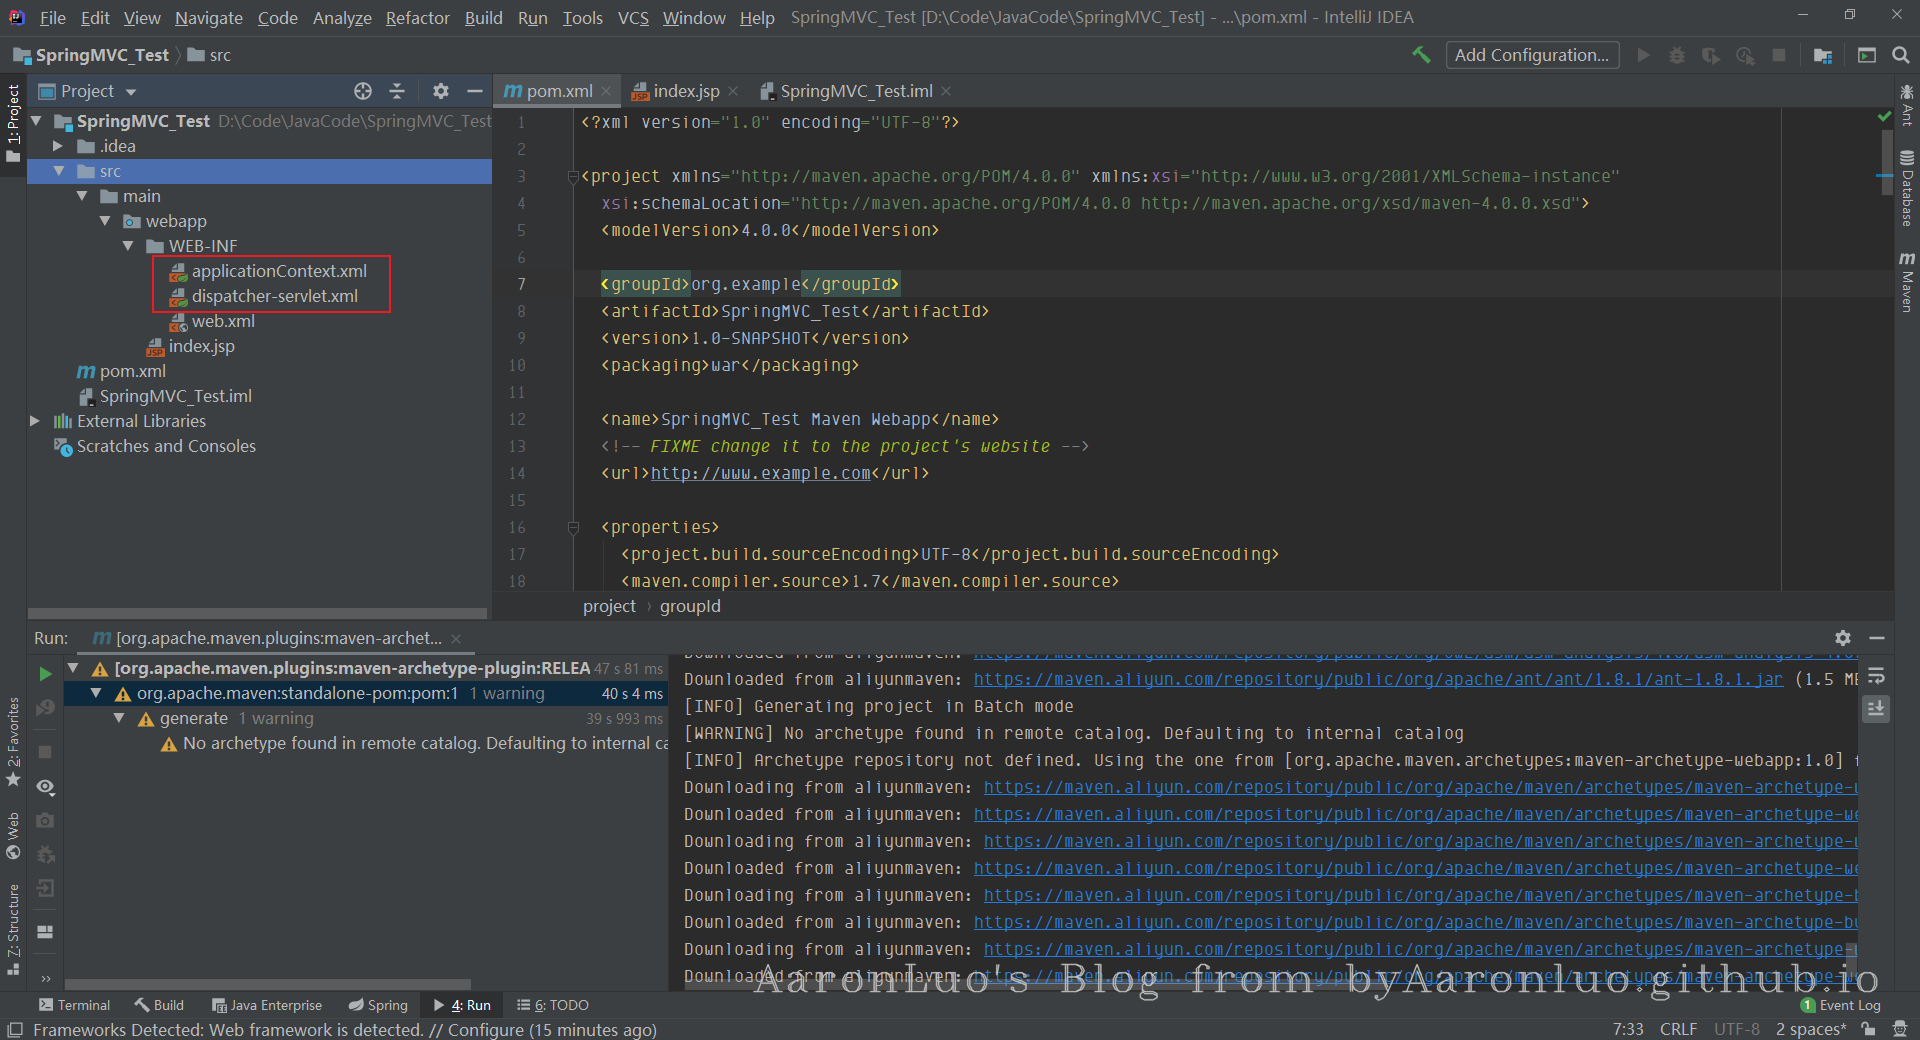1920x1040 pixels.
Task: Toggle the eye view-options icon in the Run panel
Action: point(45,787)
